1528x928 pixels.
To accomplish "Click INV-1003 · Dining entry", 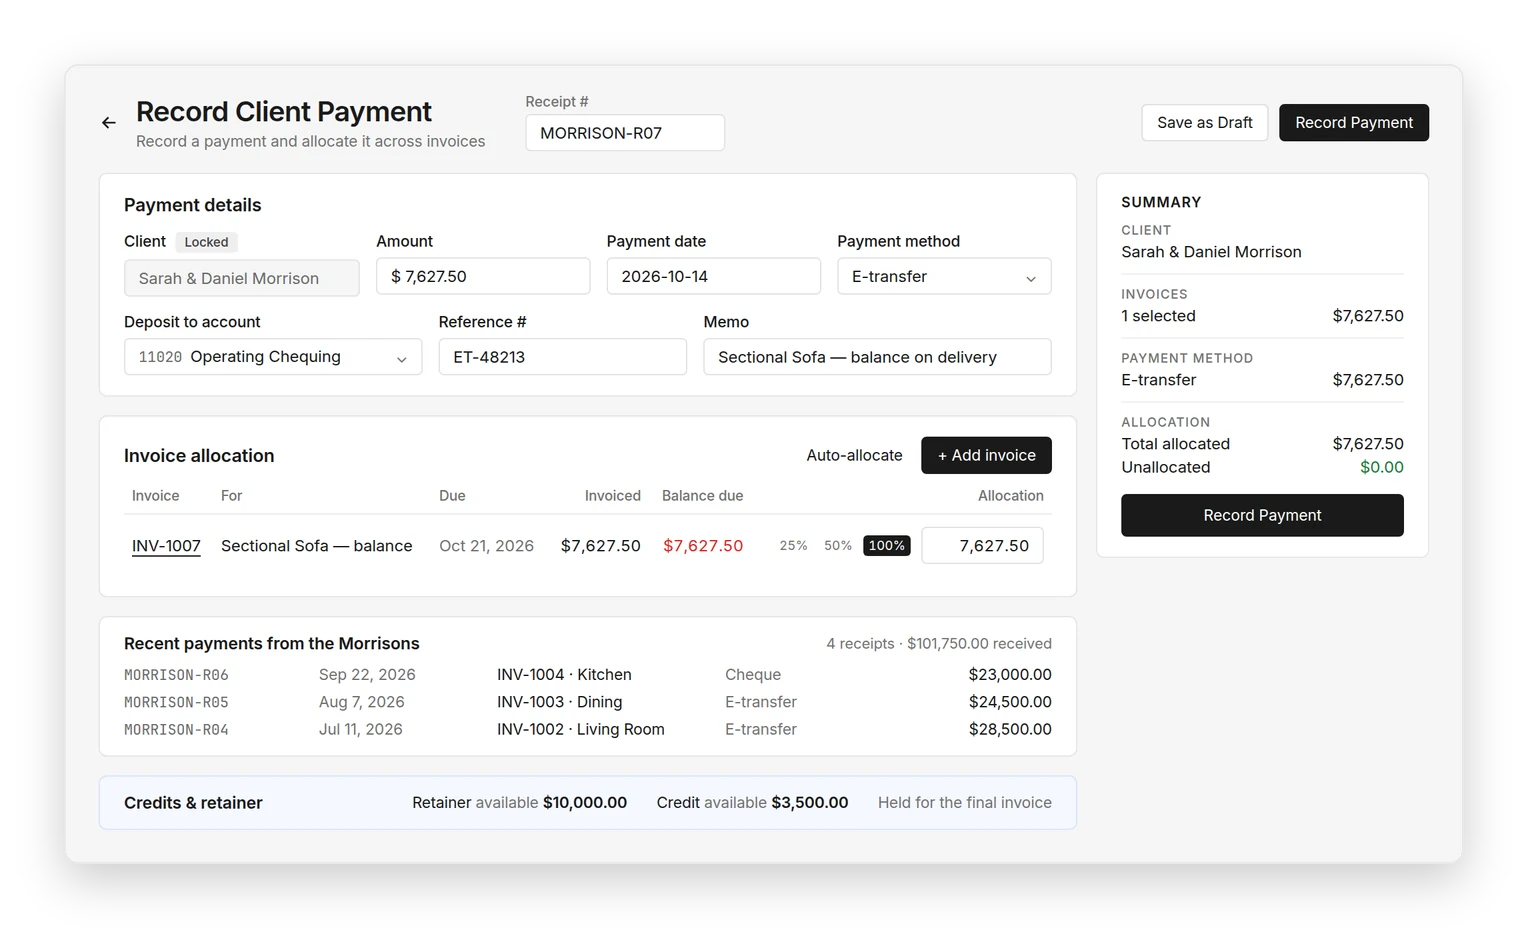I will pyautogui.click(x=559, y=702).
